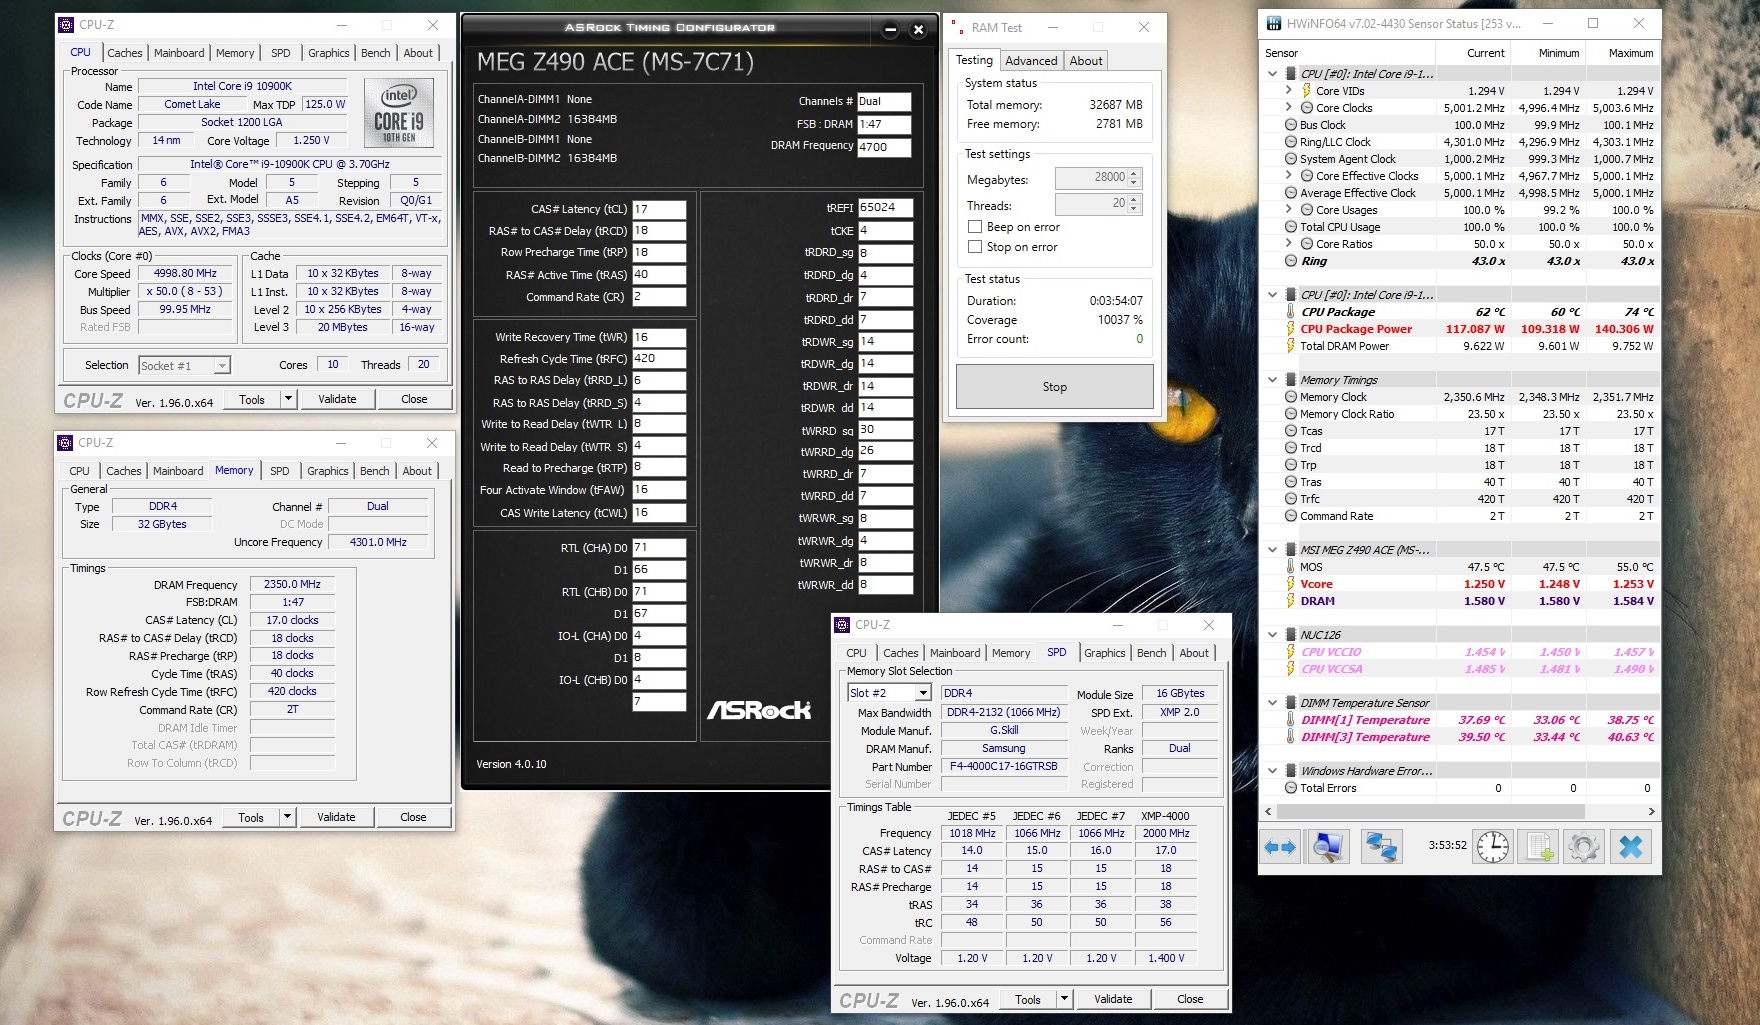The width and height of the screenshot is (1760, 1025).
Task: Click the CAS# Latency (tCL) field in ASRock
Action: coord(659,209)
